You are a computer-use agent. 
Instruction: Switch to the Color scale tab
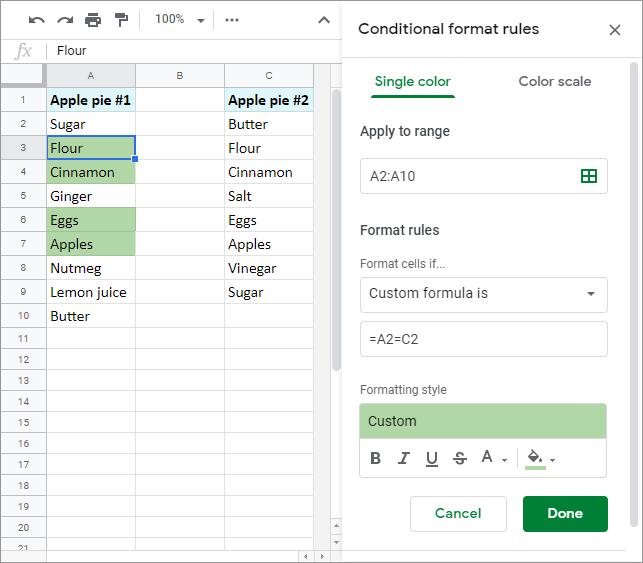[x=554, y=82]
